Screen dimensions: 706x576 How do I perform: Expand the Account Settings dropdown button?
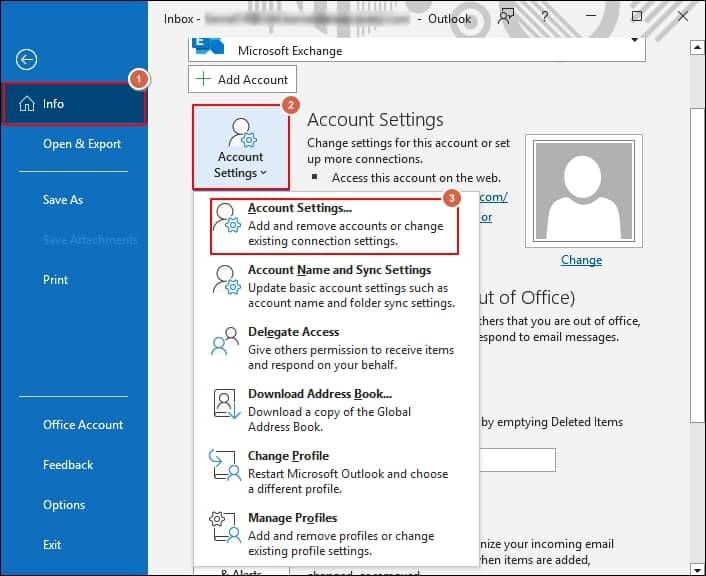click(240, 148)
